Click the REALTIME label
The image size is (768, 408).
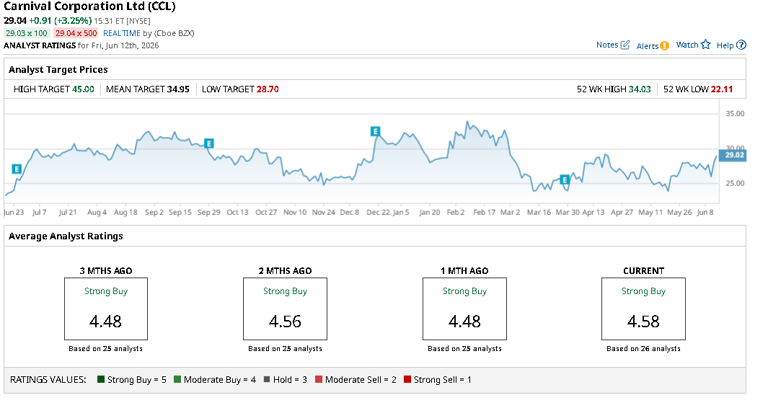[x=121, y=33]
